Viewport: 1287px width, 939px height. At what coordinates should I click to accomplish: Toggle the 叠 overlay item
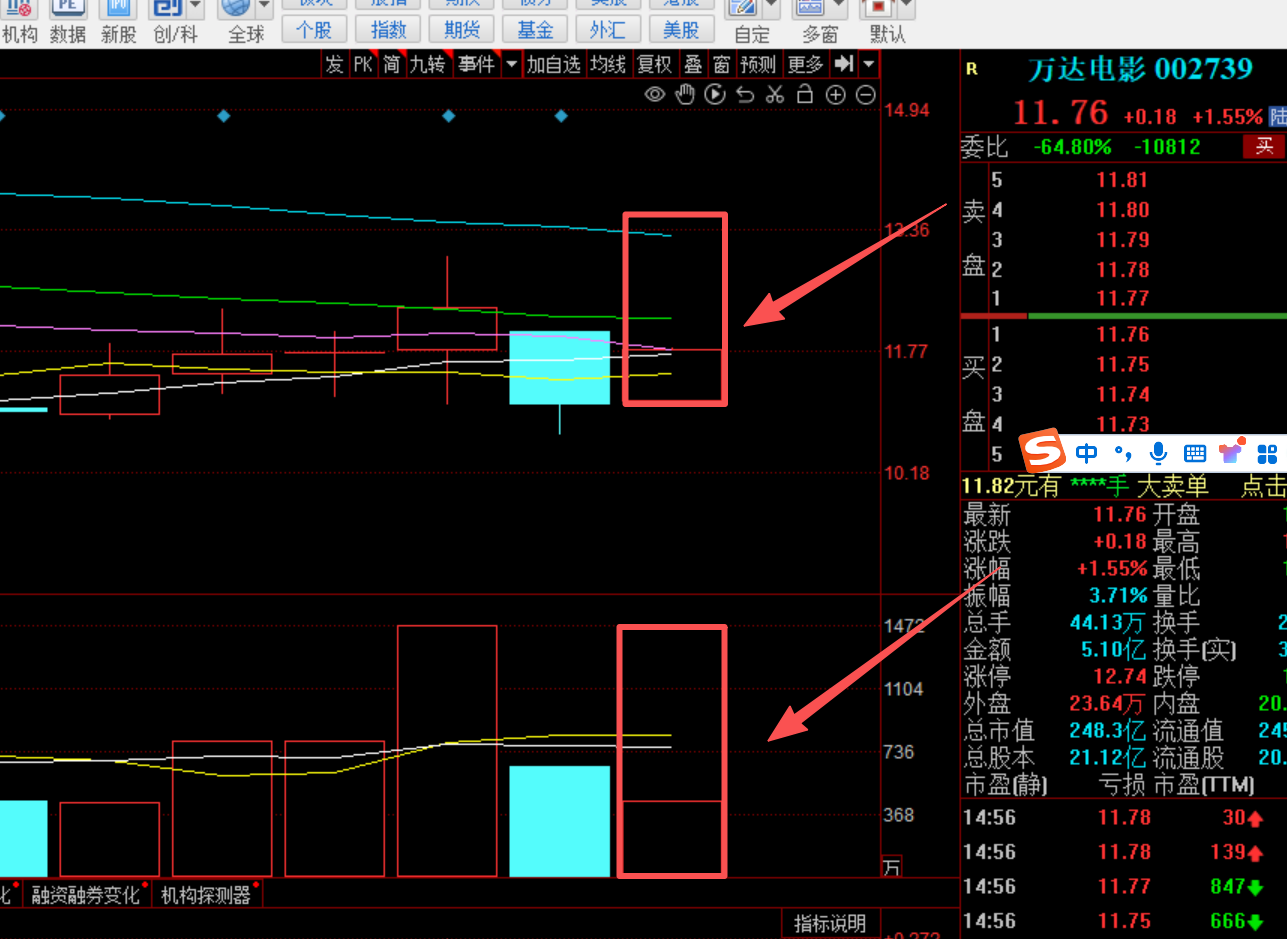[693, 65]
